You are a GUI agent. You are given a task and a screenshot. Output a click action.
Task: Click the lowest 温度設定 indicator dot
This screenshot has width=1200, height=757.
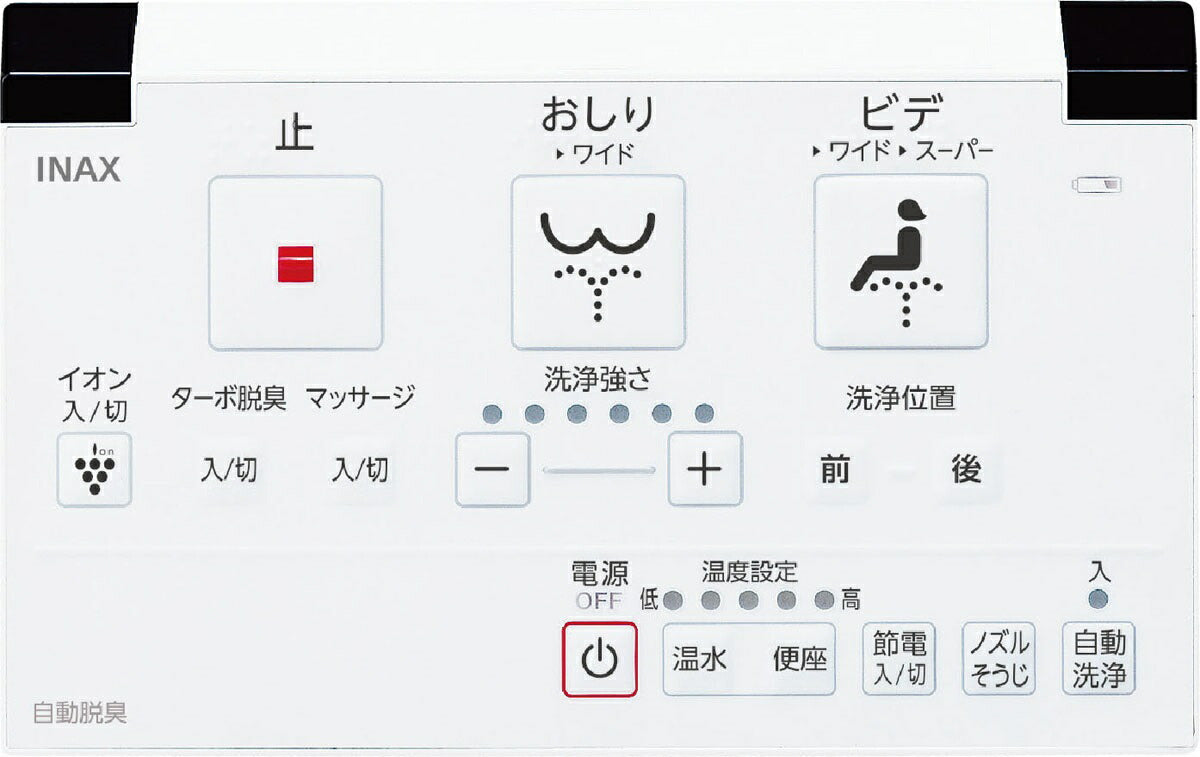pos(672,601)
